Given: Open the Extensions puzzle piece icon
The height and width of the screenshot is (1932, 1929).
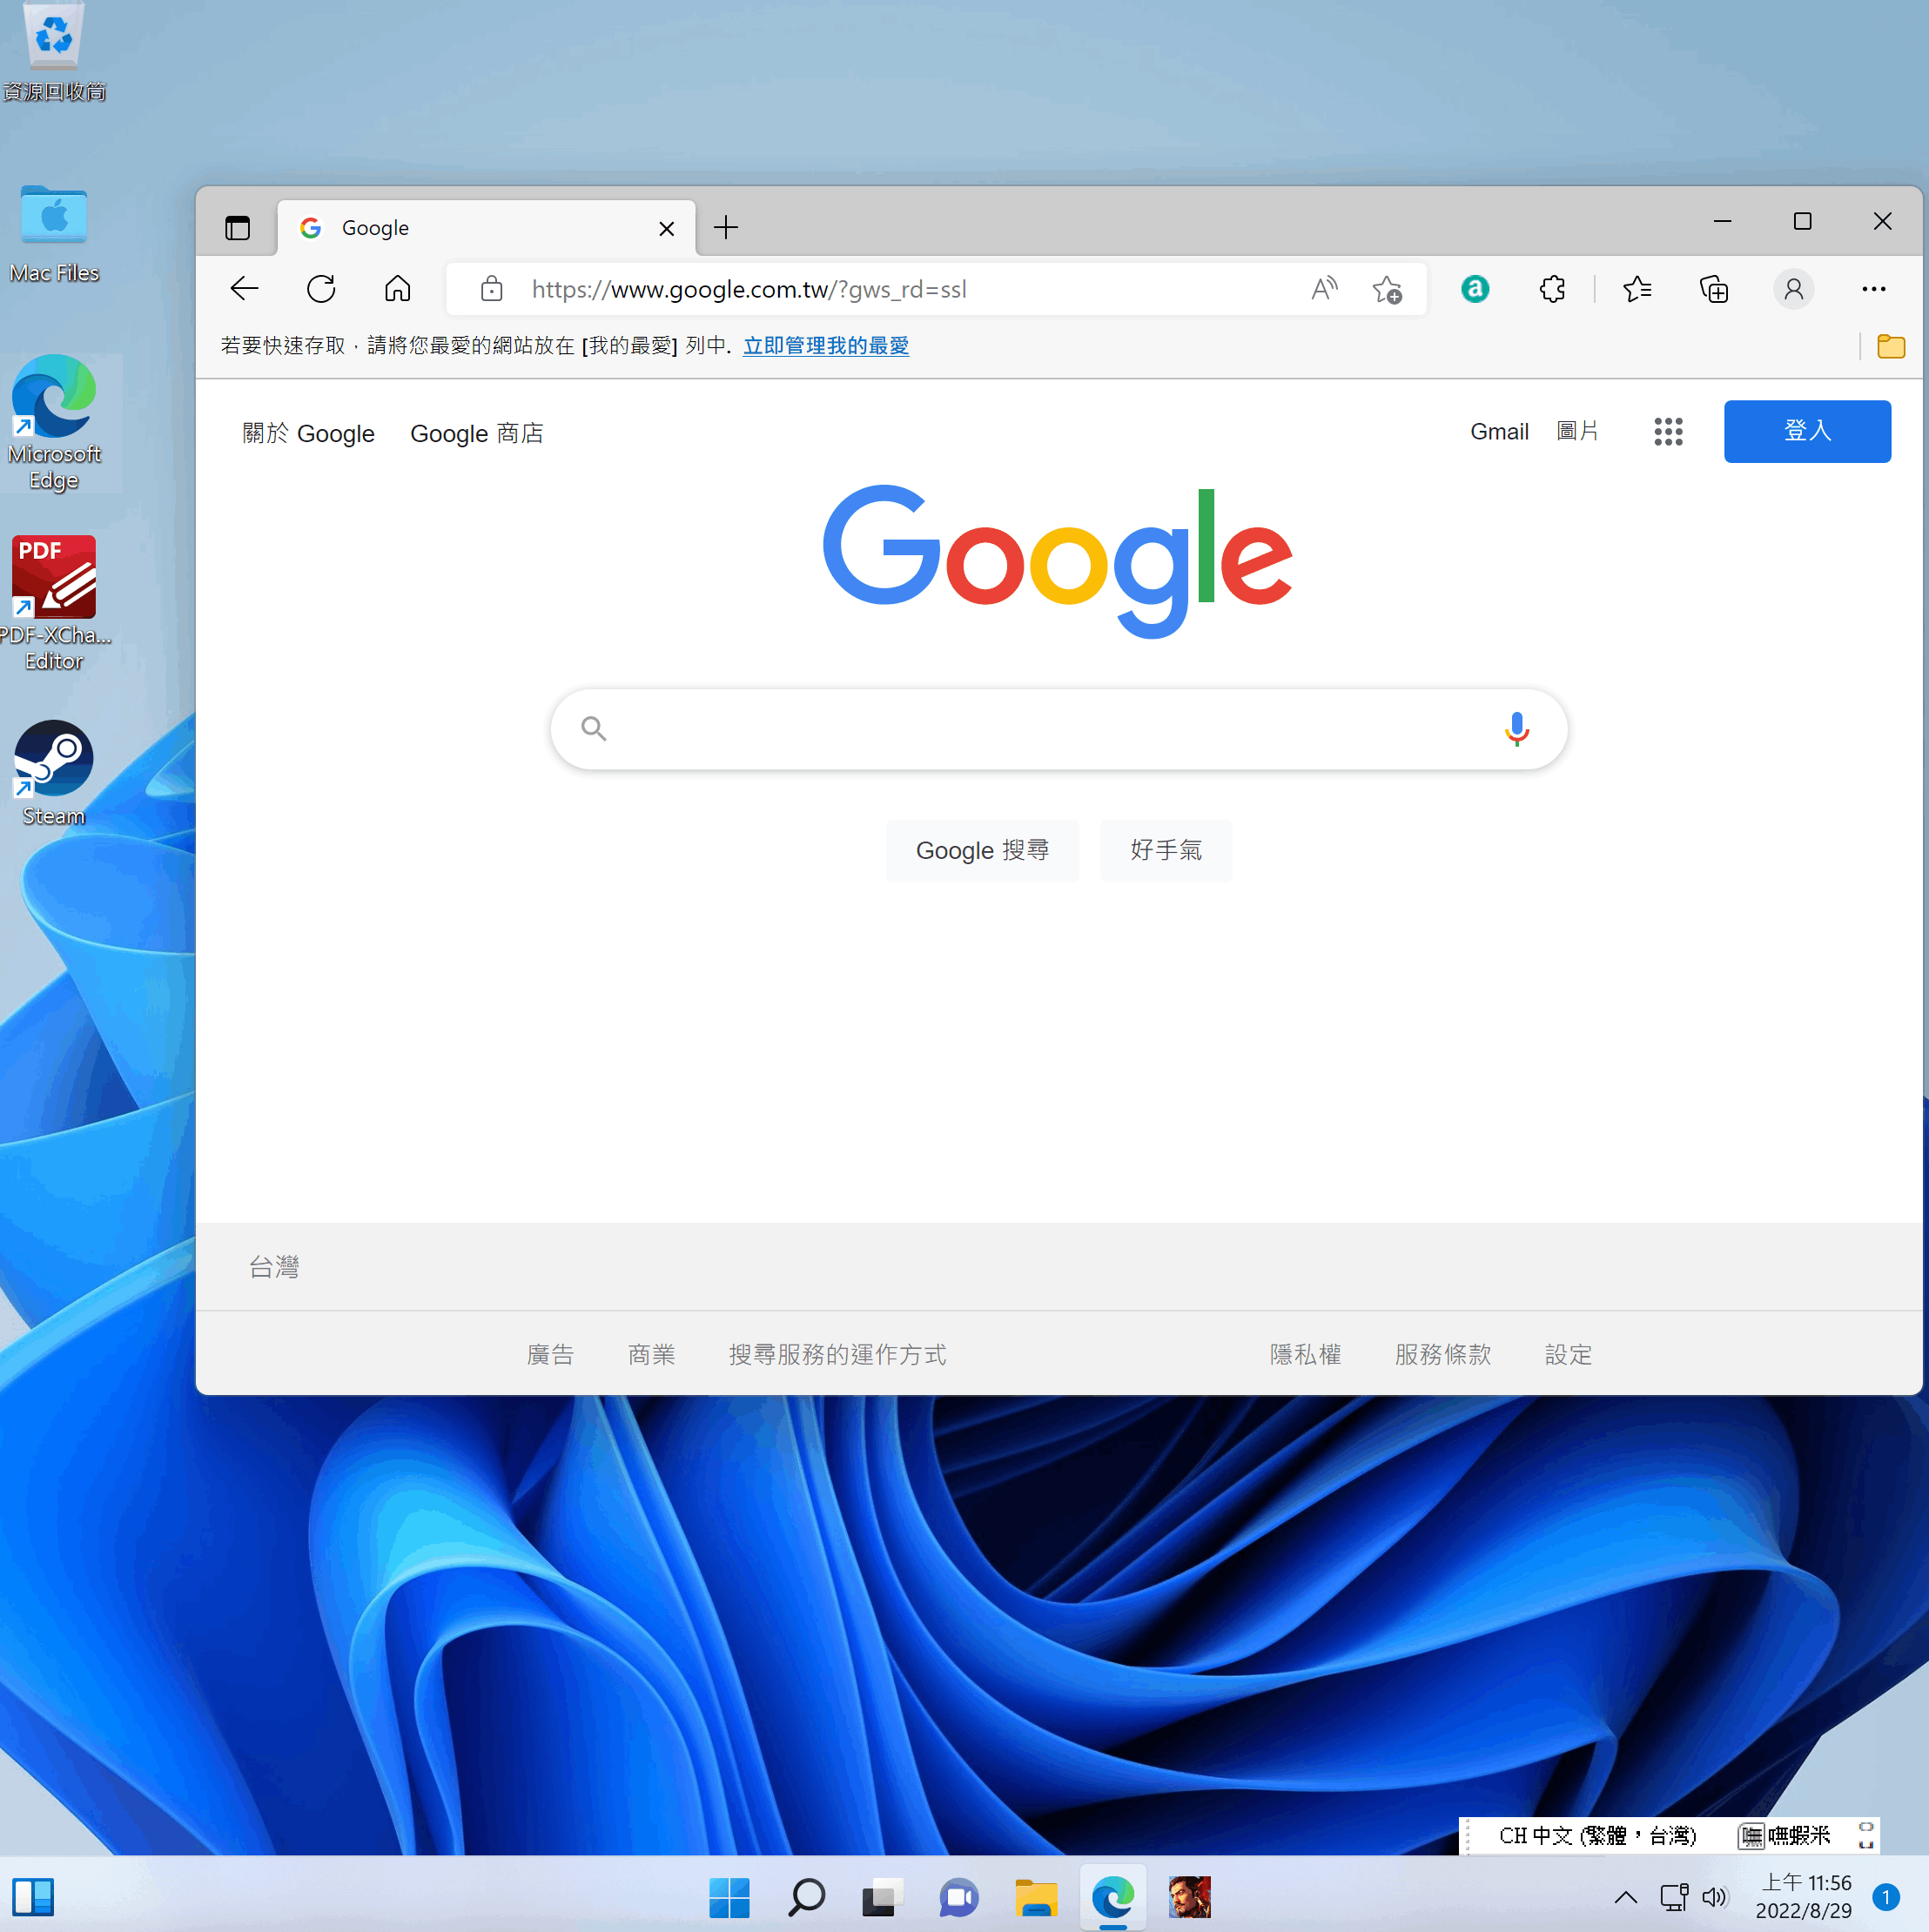Looking at the screenshot, I should tap(1552, 289).
